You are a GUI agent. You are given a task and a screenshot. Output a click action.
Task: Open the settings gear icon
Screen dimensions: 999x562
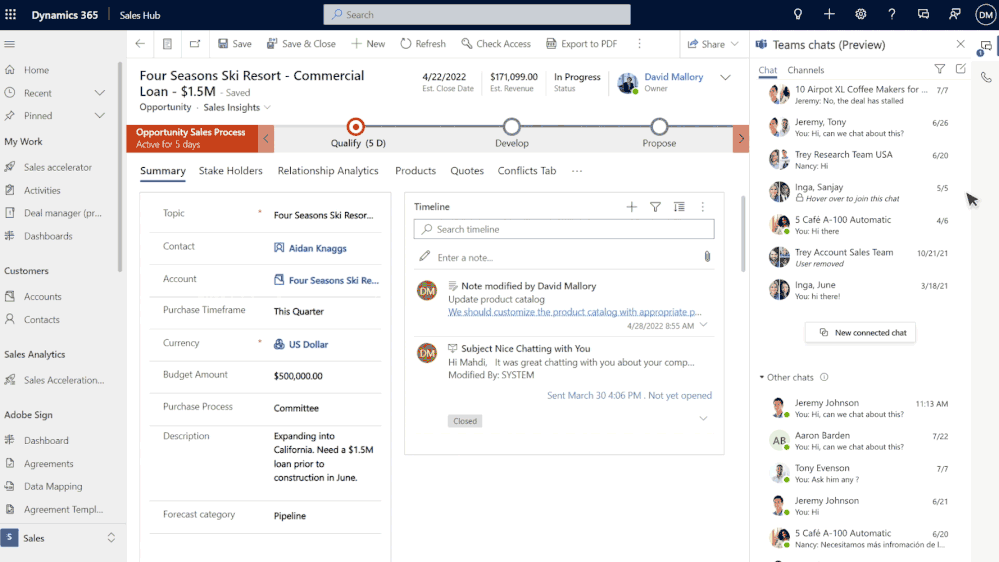coord(860,14)
